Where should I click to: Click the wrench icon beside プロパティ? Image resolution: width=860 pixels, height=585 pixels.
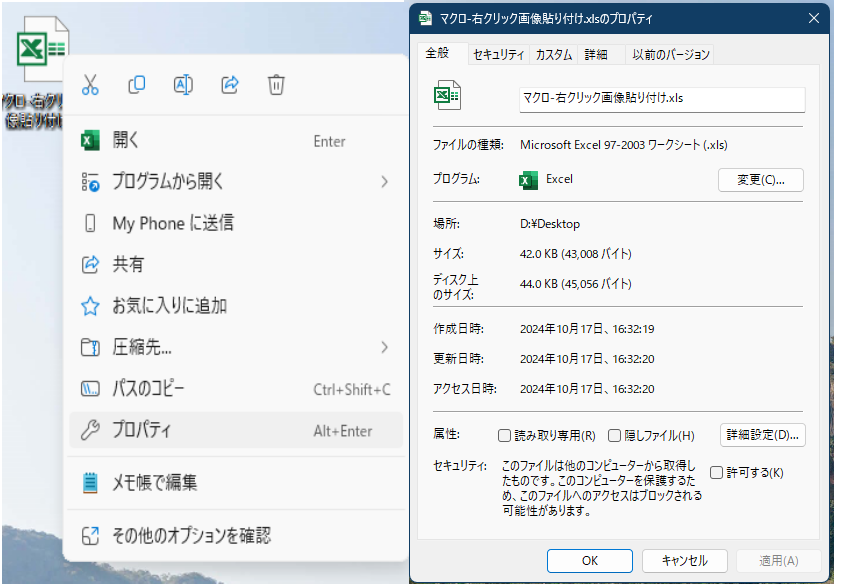coord(91,431)
